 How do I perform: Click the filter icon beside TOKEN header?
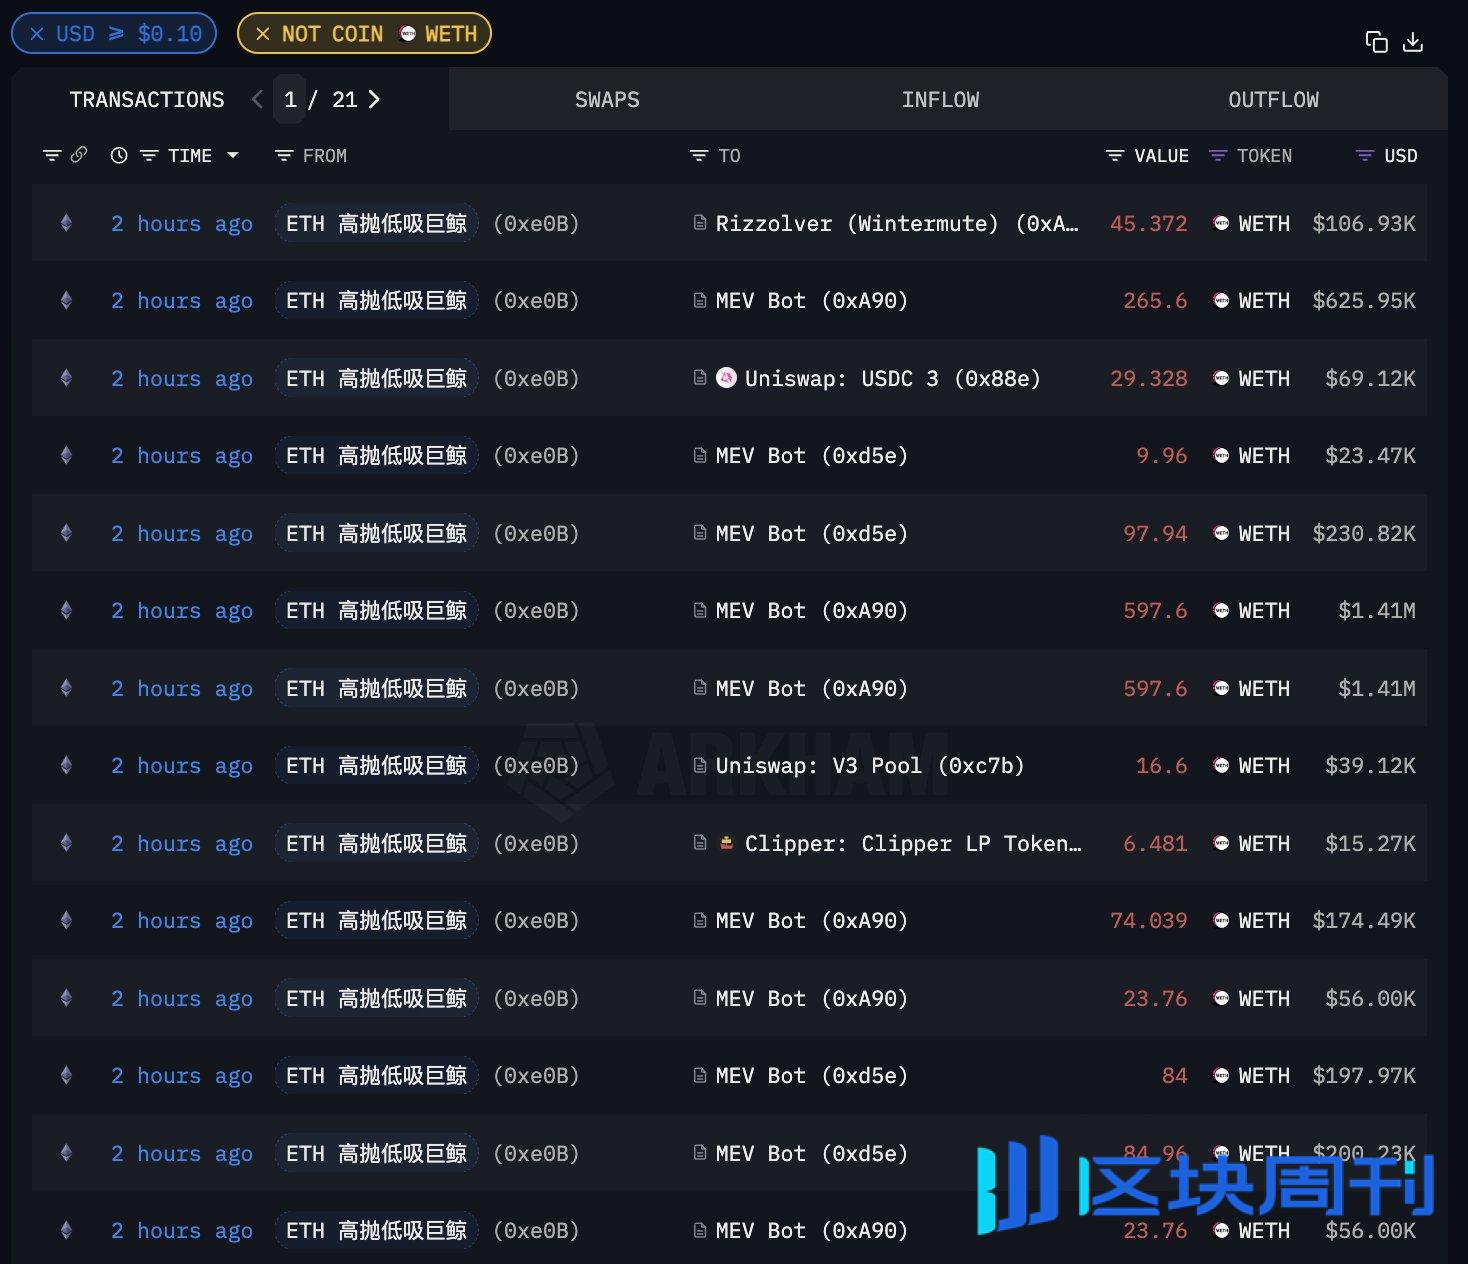[x=1218, y=156]
